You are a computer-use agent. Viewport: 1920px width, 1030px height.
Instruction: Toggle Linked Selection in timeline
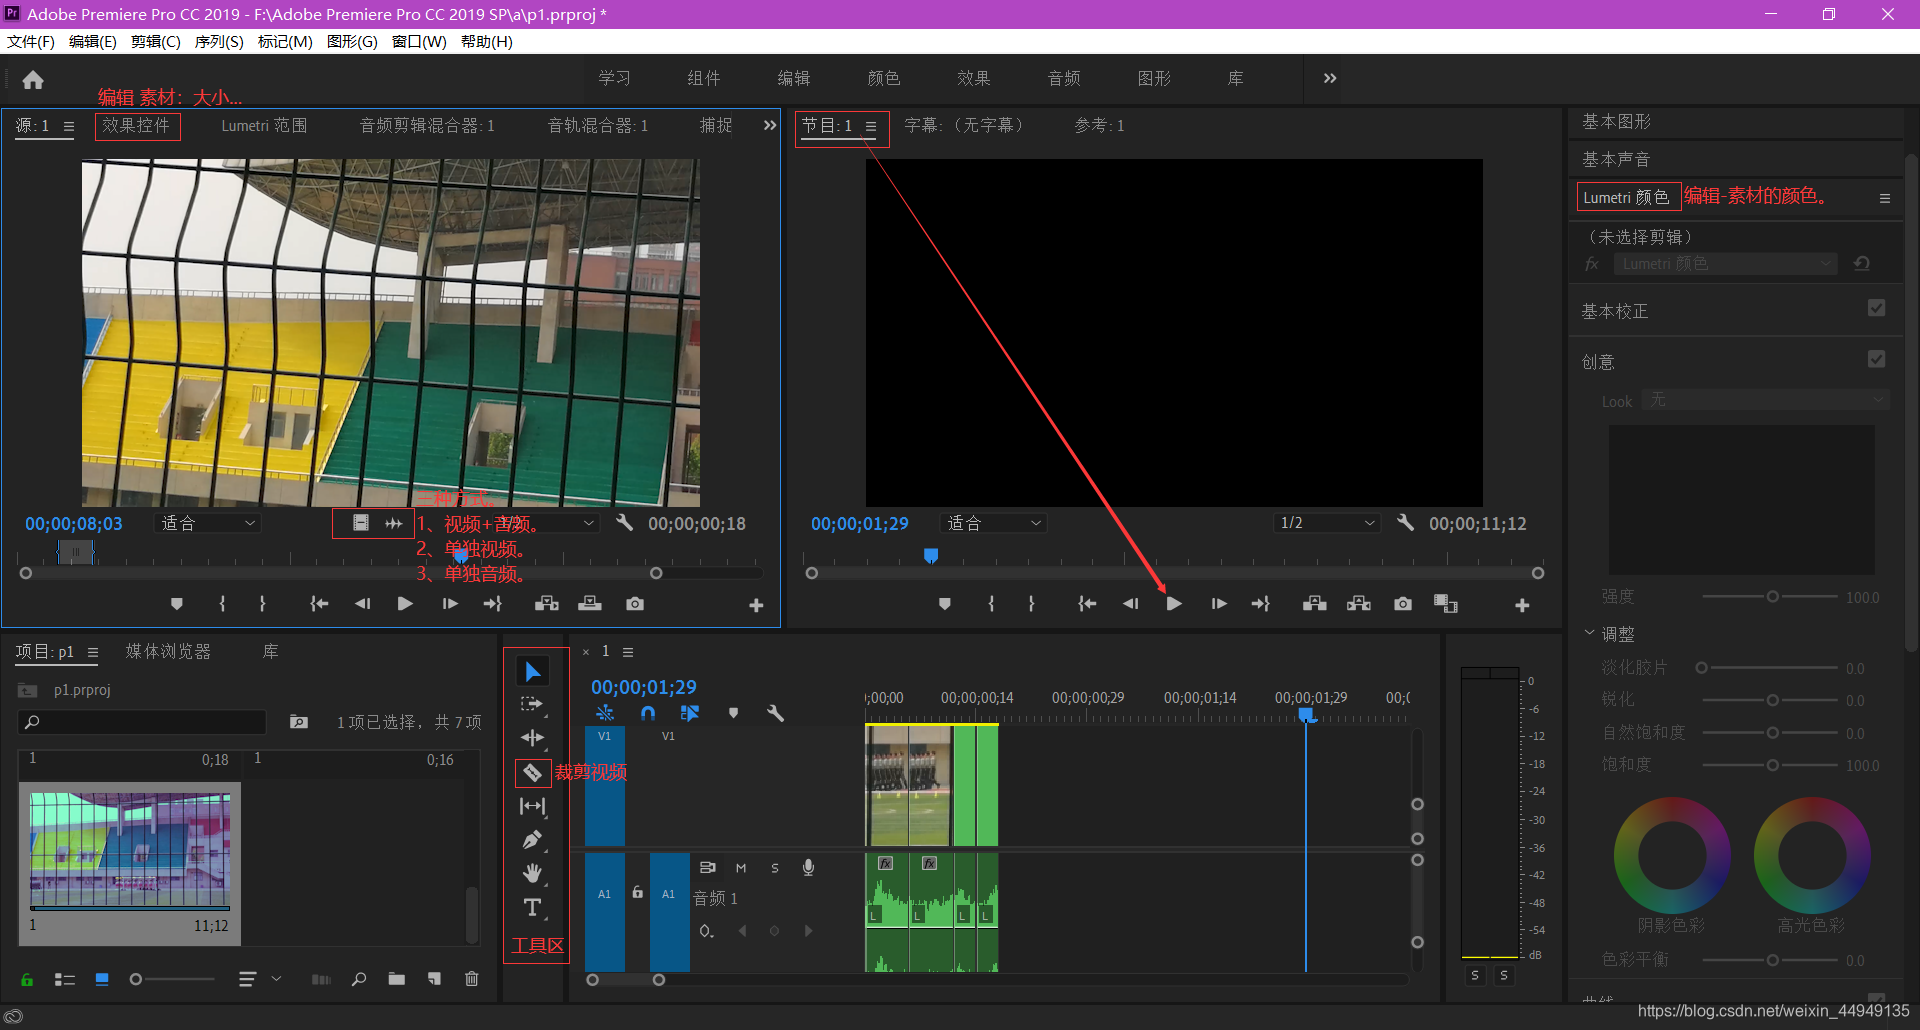click(x=690, y=713)
